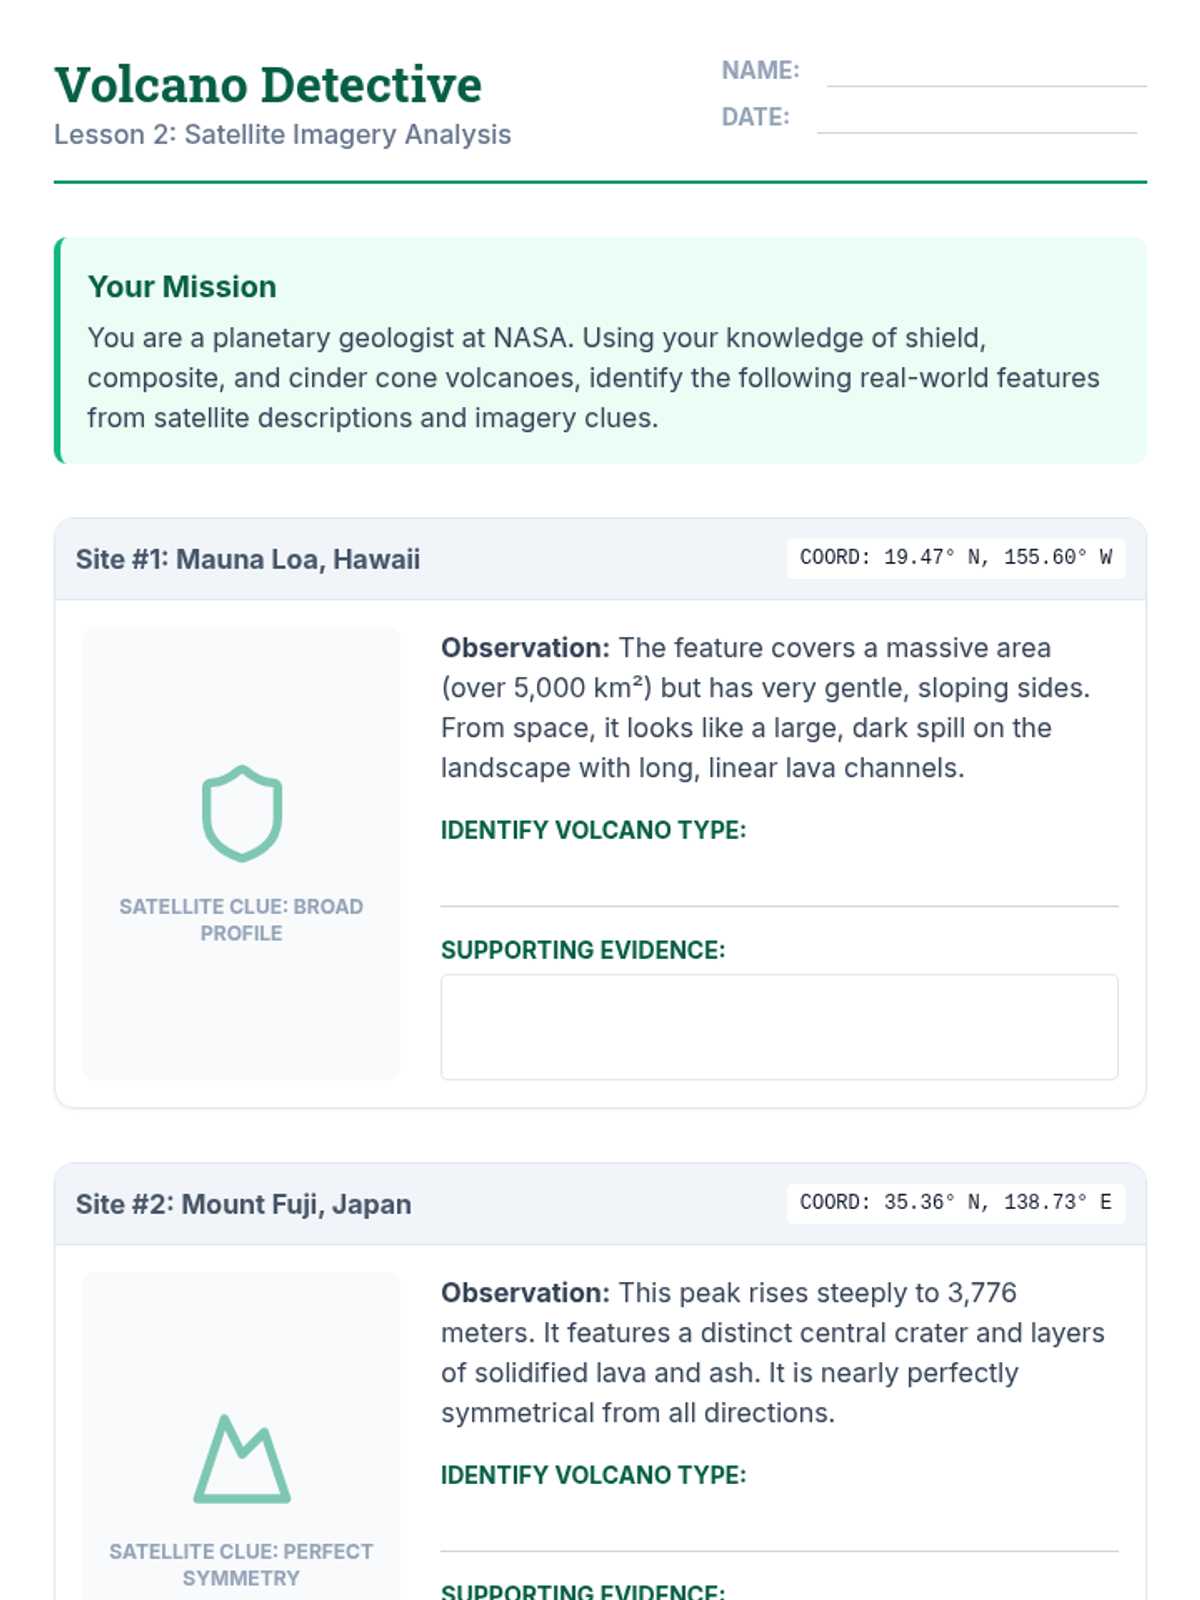This screenshot has width=1200, height=1600.
Task: Click Site #1 Supporting Evidence text box
Action: click(779, 1027)
